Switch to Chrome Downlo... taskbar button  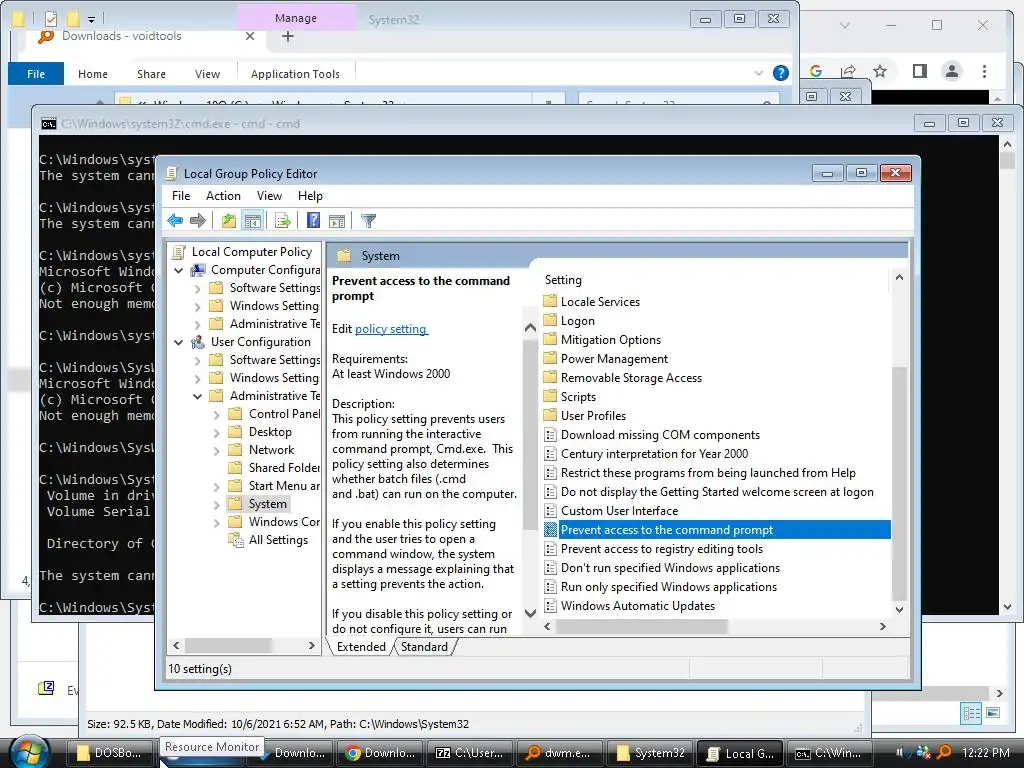point(379,753)
